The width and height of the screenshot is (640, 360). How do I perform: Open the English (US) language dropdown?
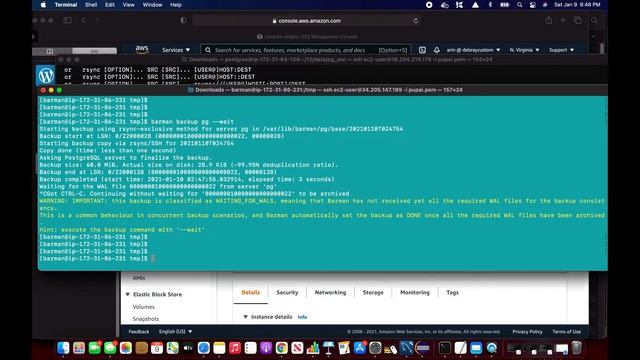(175, 332)
